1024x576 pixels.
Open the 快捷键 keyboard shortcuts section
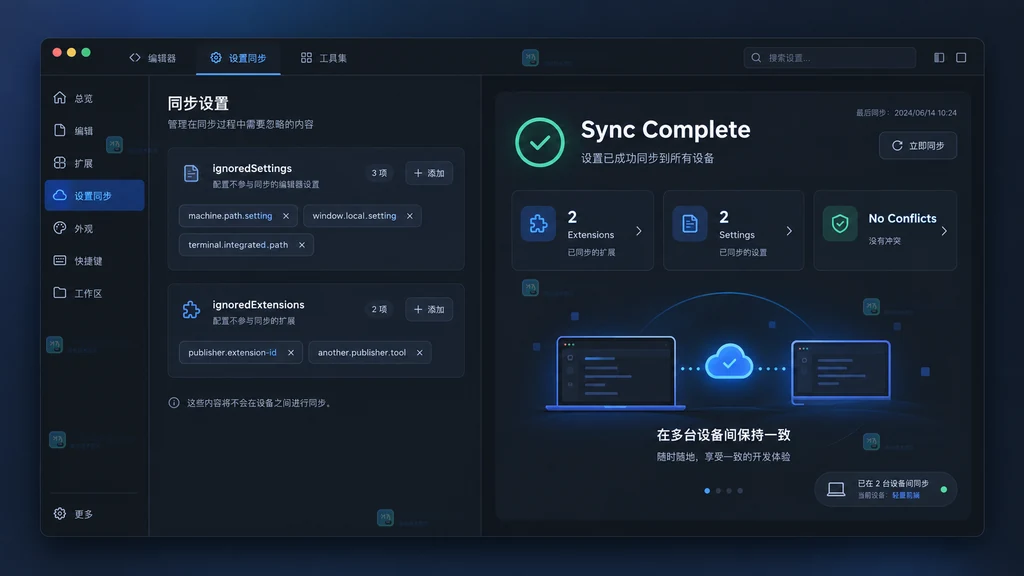coord(94,261)
